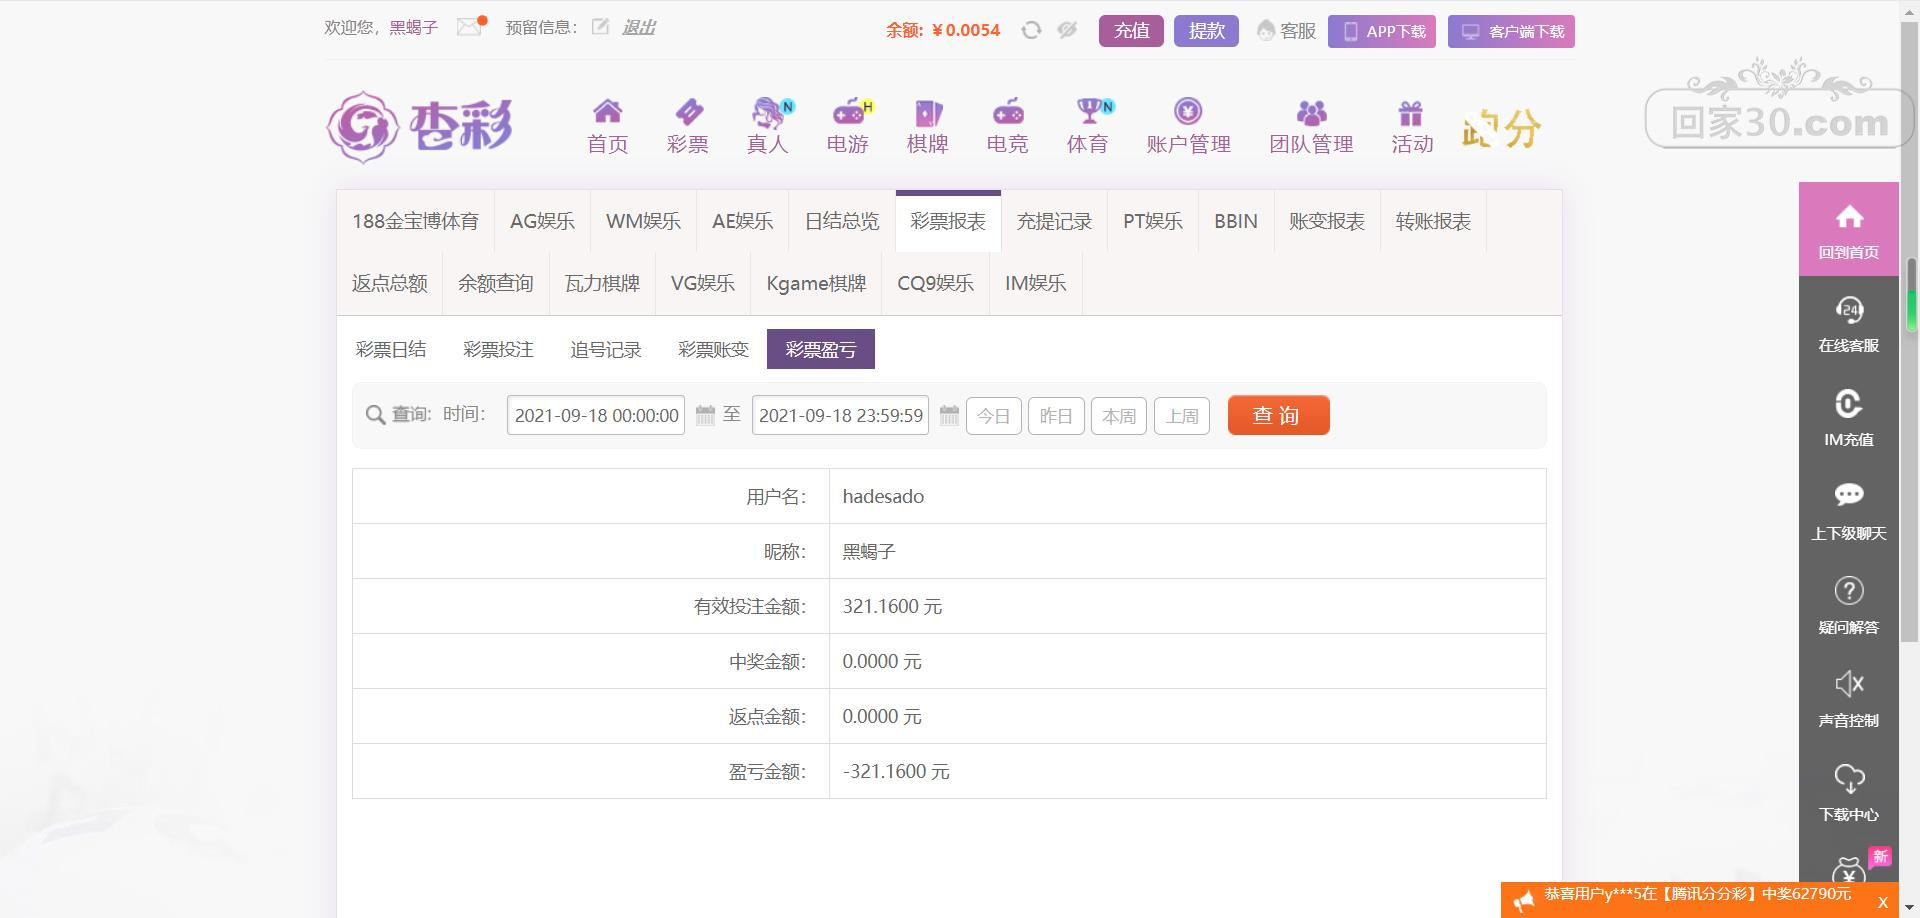Open 上下级聊天 chat icon
Image resolution: width=1920 pixels, height=918 pixels.
1848,512
